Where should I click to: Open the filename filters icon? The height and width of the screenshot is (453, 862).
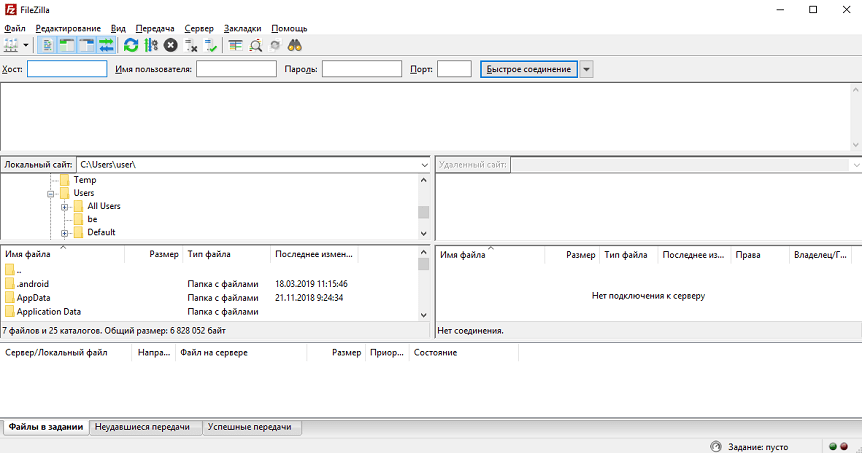pyautogui.click(x=235, y=45)
